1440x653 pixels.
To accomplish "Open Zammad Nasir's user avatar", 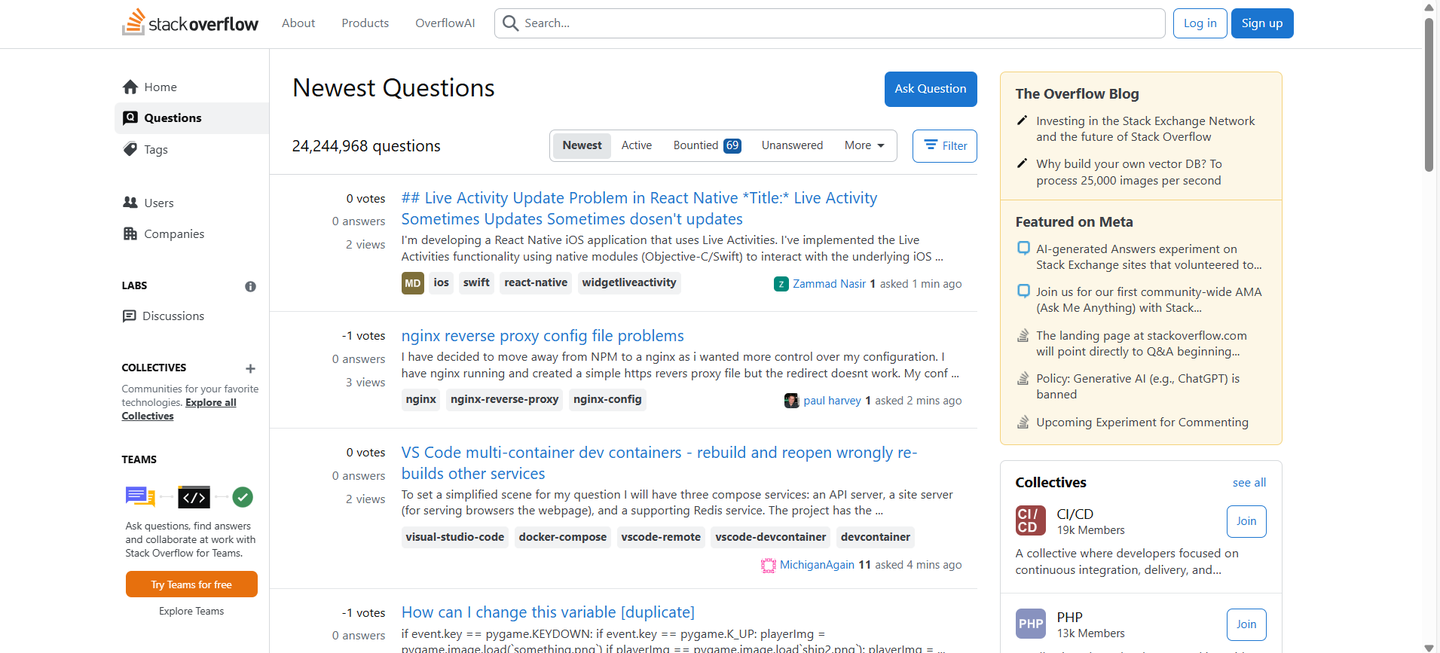I will pos(781,284).
